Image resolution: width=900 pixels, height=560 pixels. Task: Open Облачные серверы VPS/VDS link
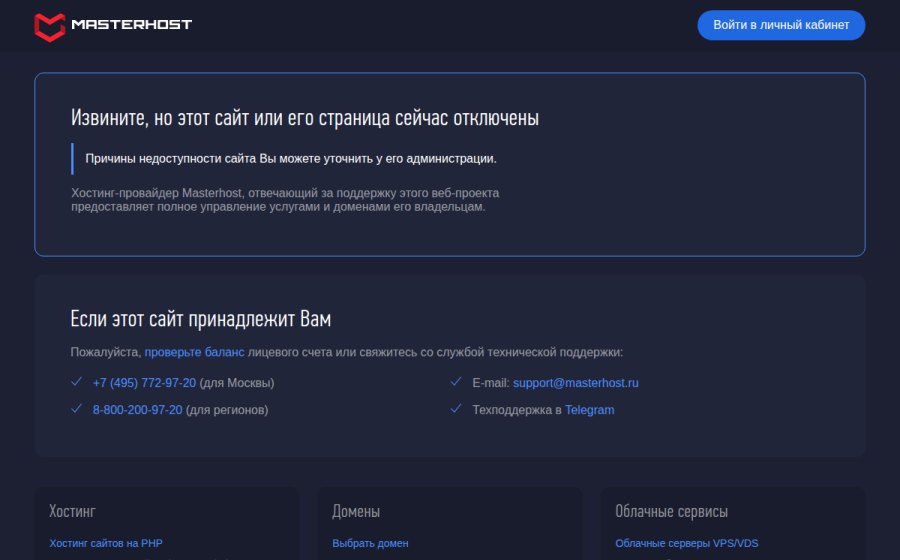(686, 543)
